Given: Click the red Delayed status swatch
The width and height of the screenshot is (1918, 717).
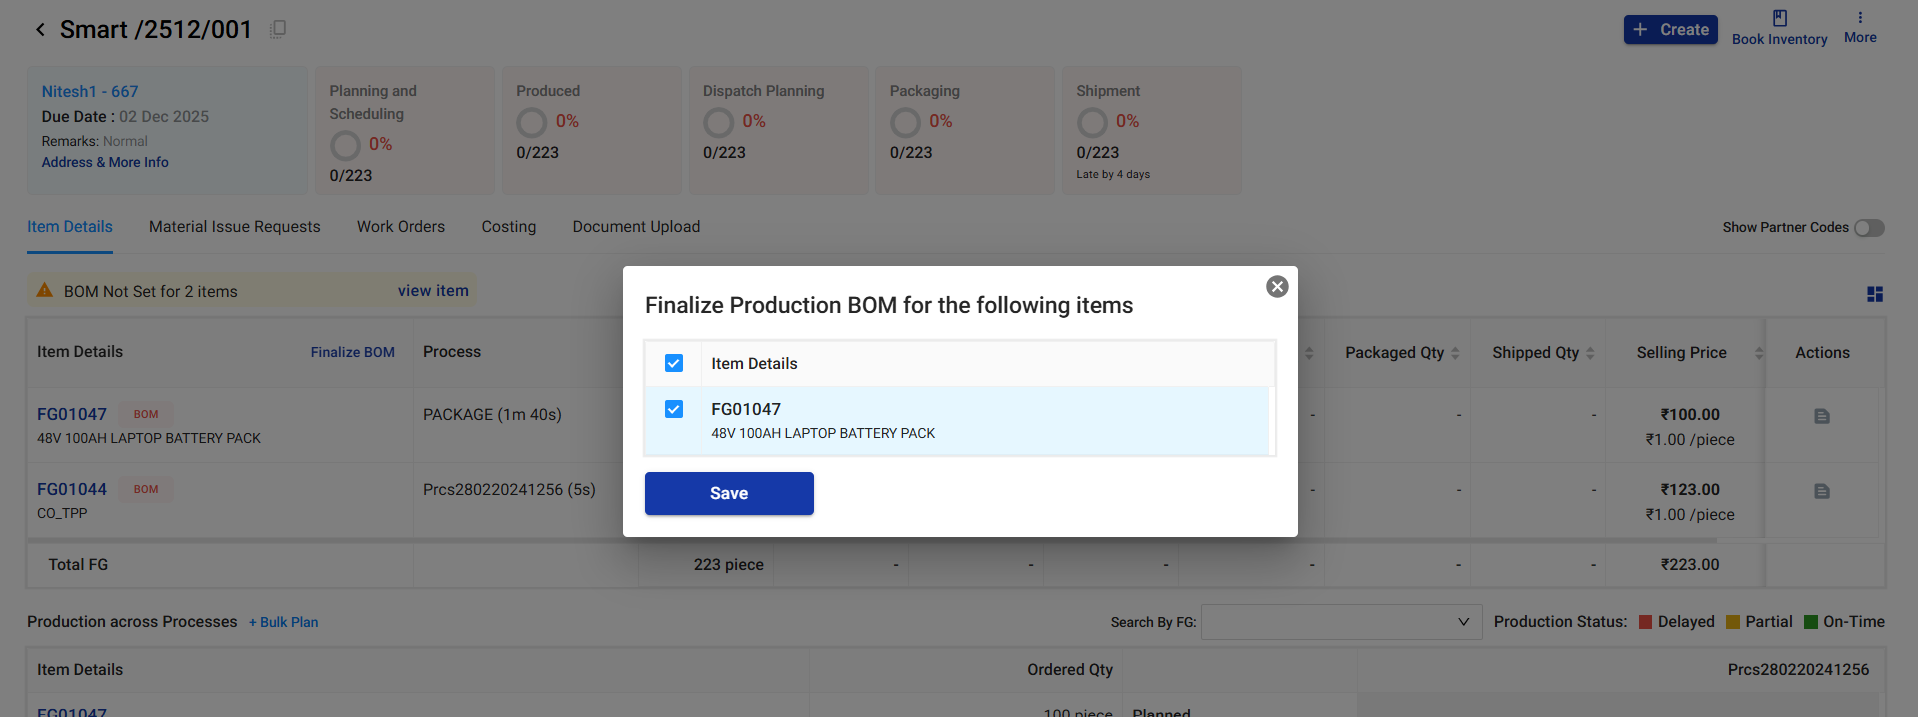Looking at the screenshot, I should pyautogui.click(x=1645, y=622).
